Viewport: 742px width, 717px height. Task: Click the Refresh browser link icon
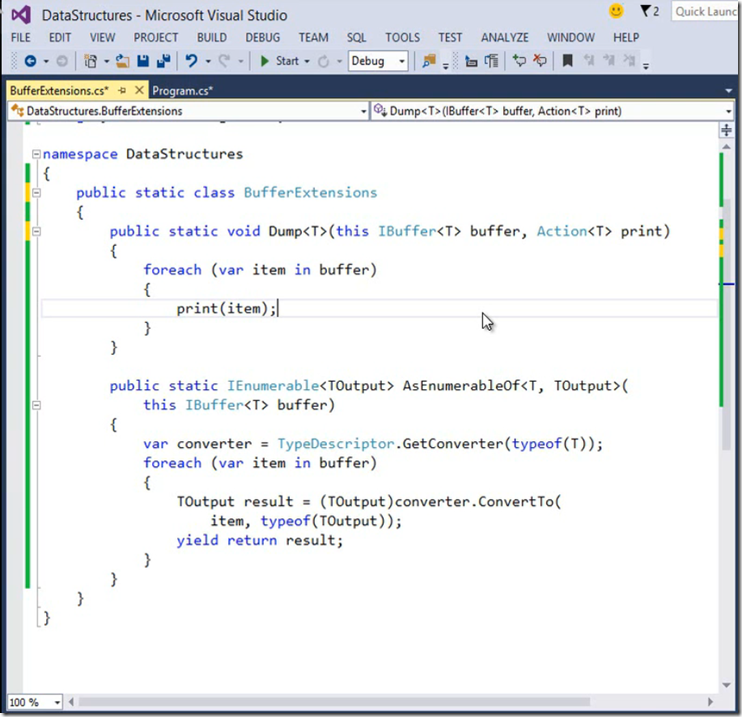(323, 62)
